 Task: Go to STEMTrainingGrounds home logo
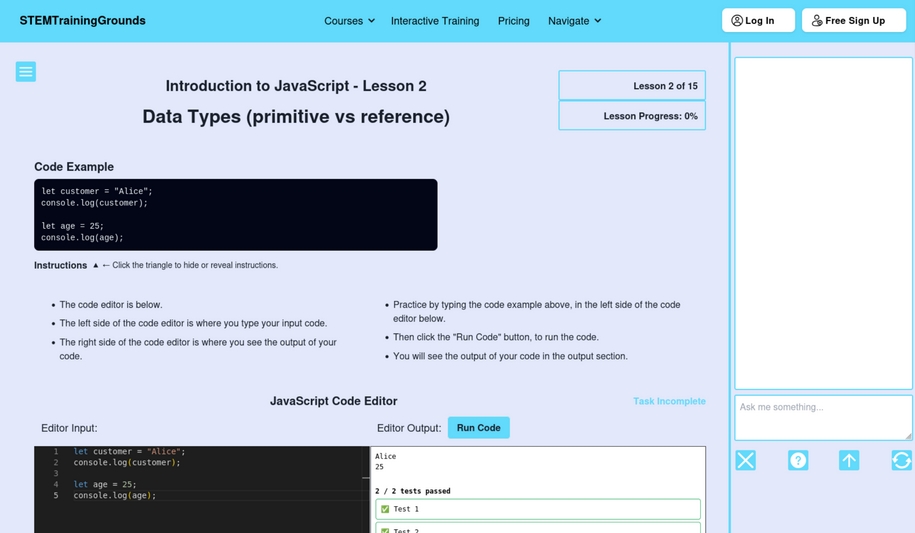click(82, 20)
